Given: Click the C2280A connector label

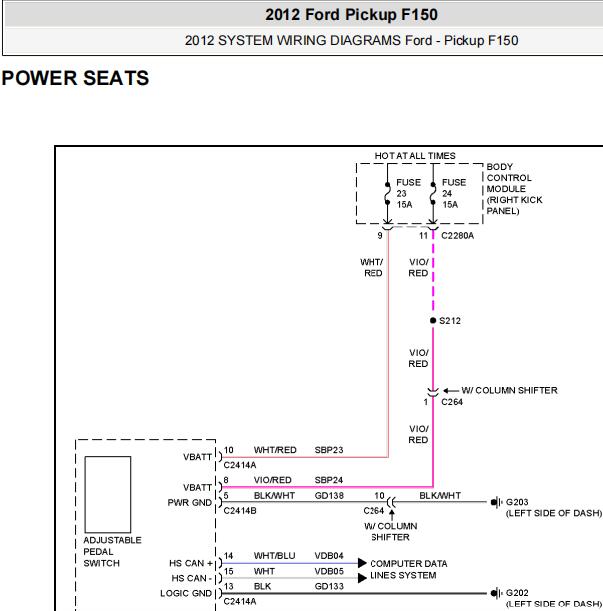Looking at the screenshot, I should coord(457,236).
